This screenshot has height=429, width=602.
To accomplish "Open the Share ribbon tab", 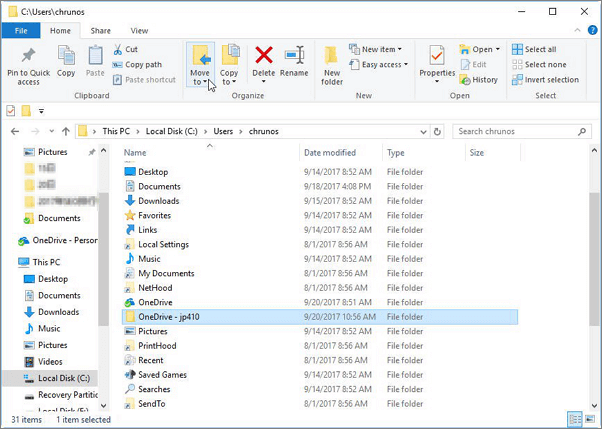I will tap(101, 31).
